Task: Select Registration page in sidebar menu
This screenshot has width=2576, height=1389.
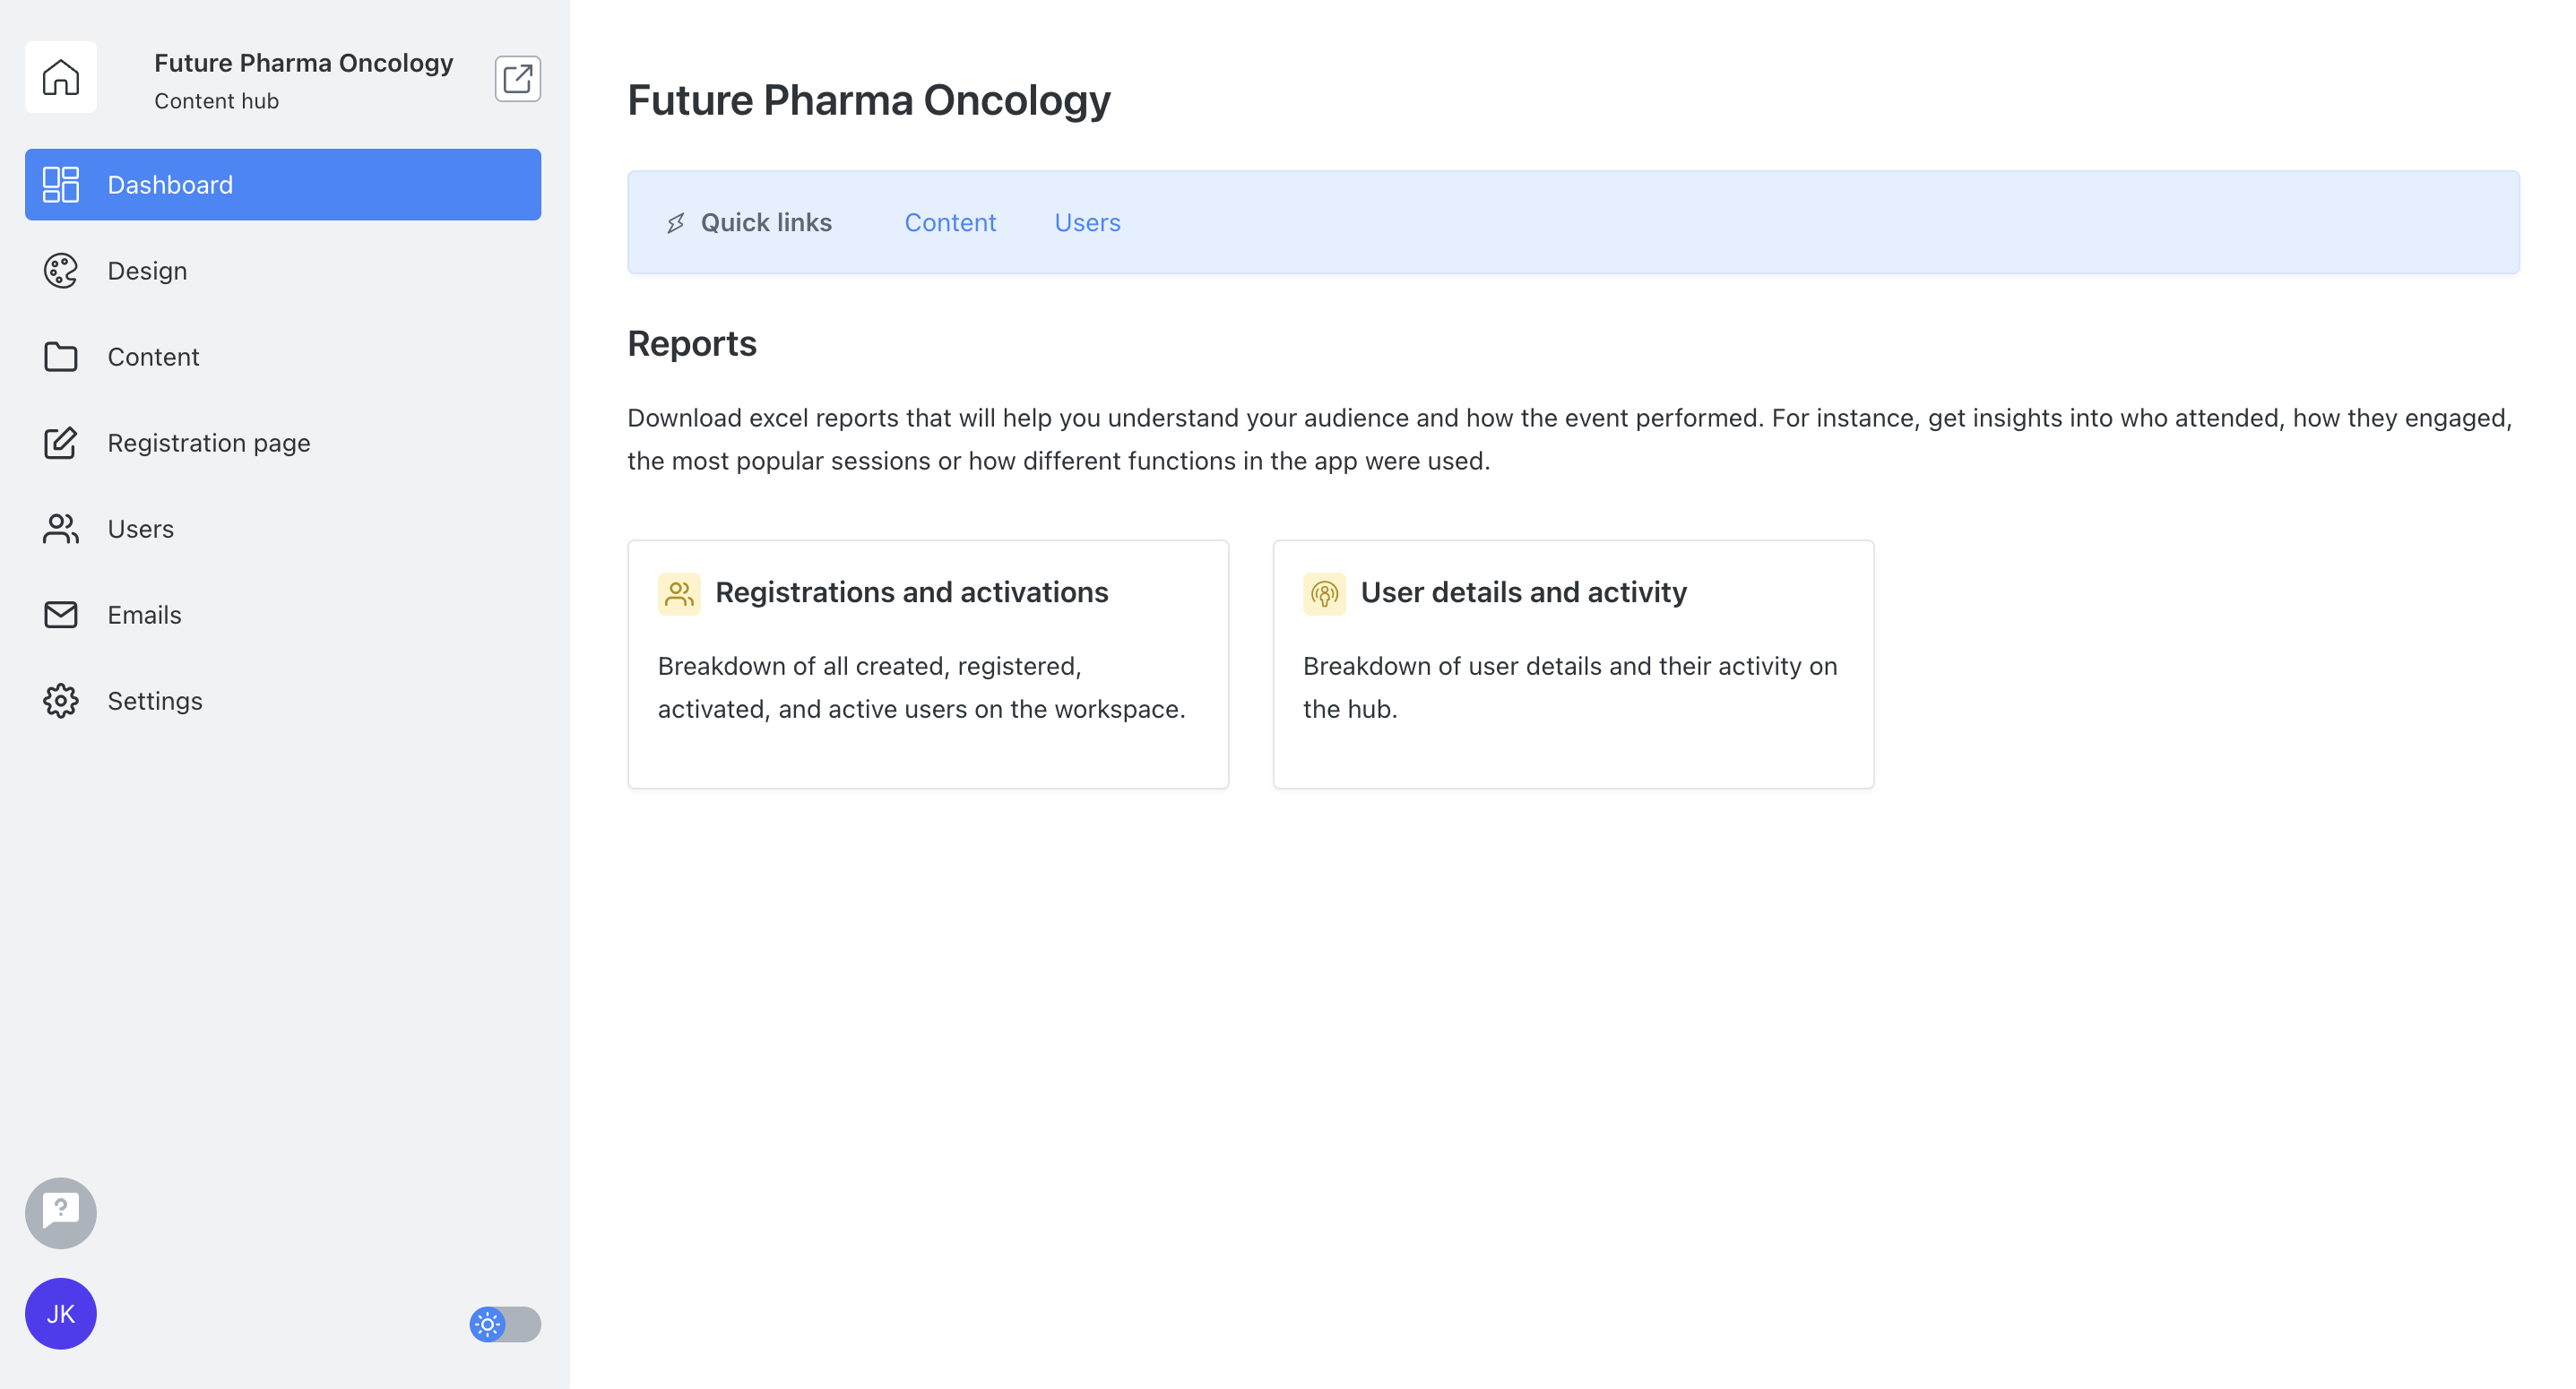Action: [283, 443]
